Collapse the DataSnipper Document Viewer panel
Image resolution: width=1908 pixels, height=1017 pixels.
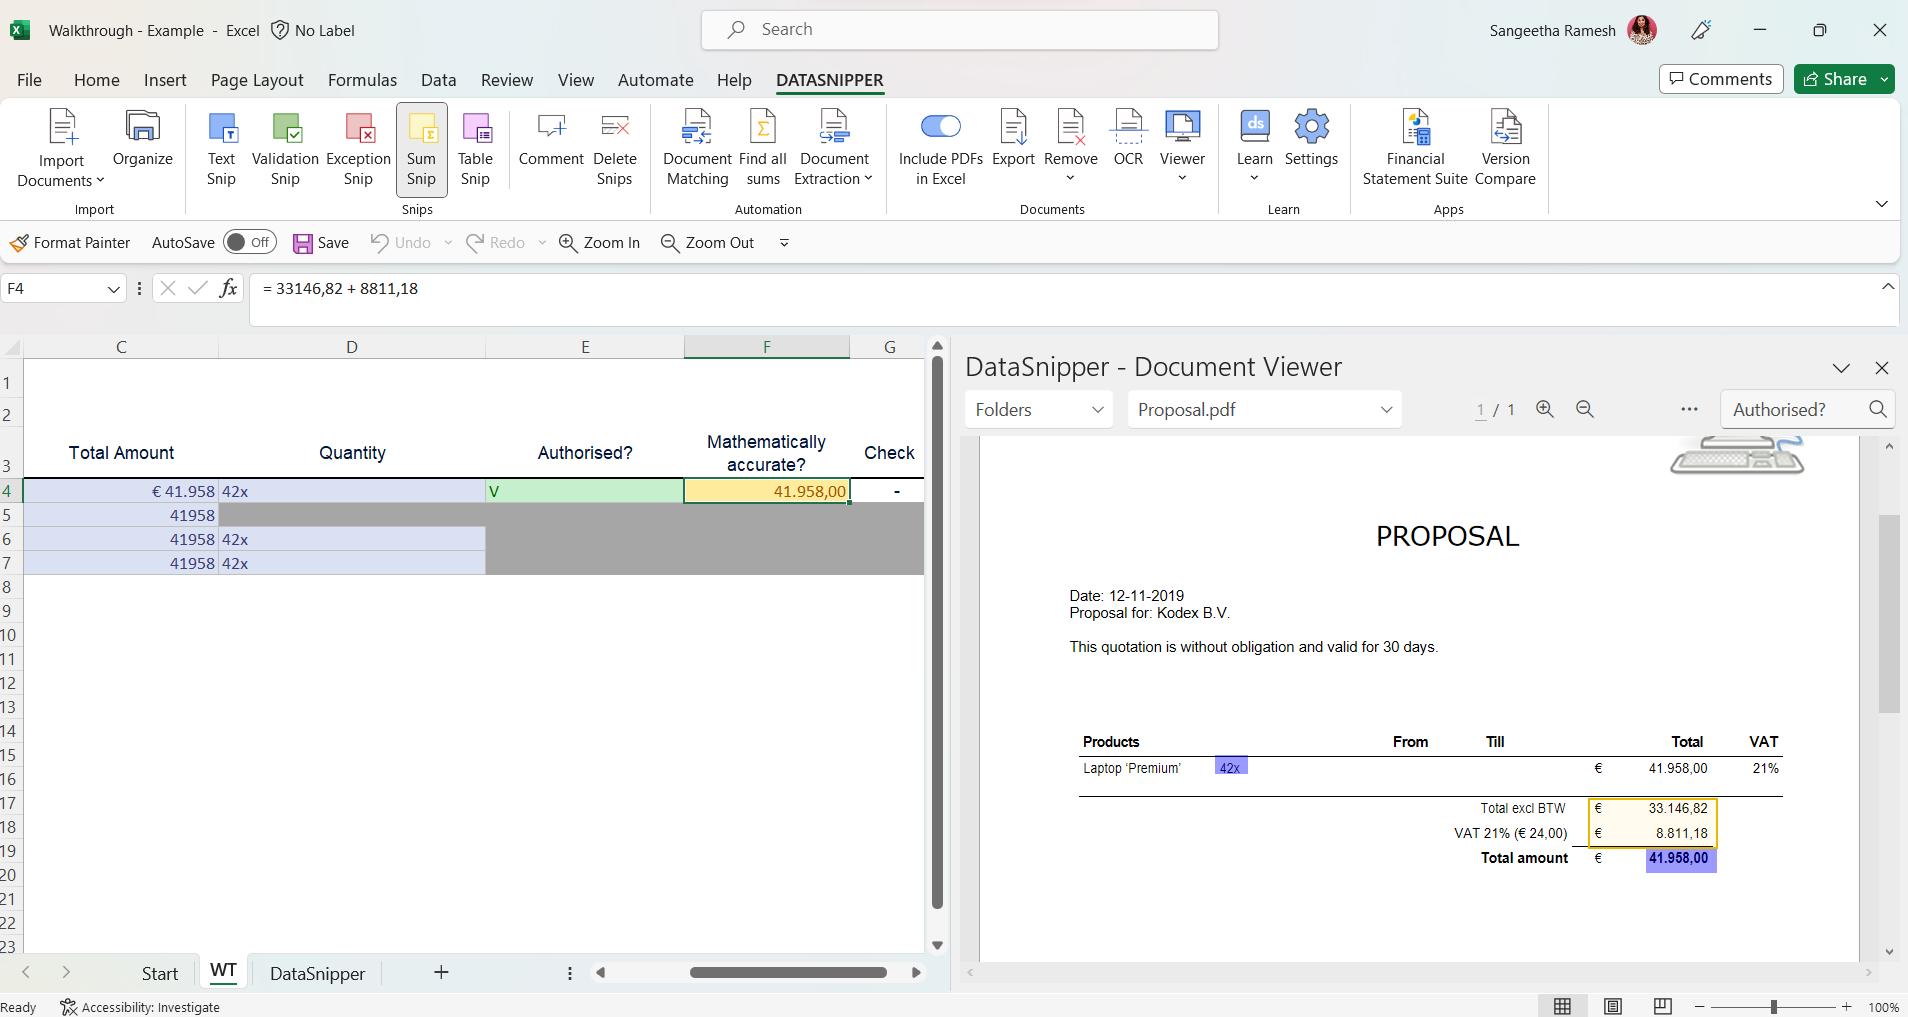click(x=1841, y=368)
